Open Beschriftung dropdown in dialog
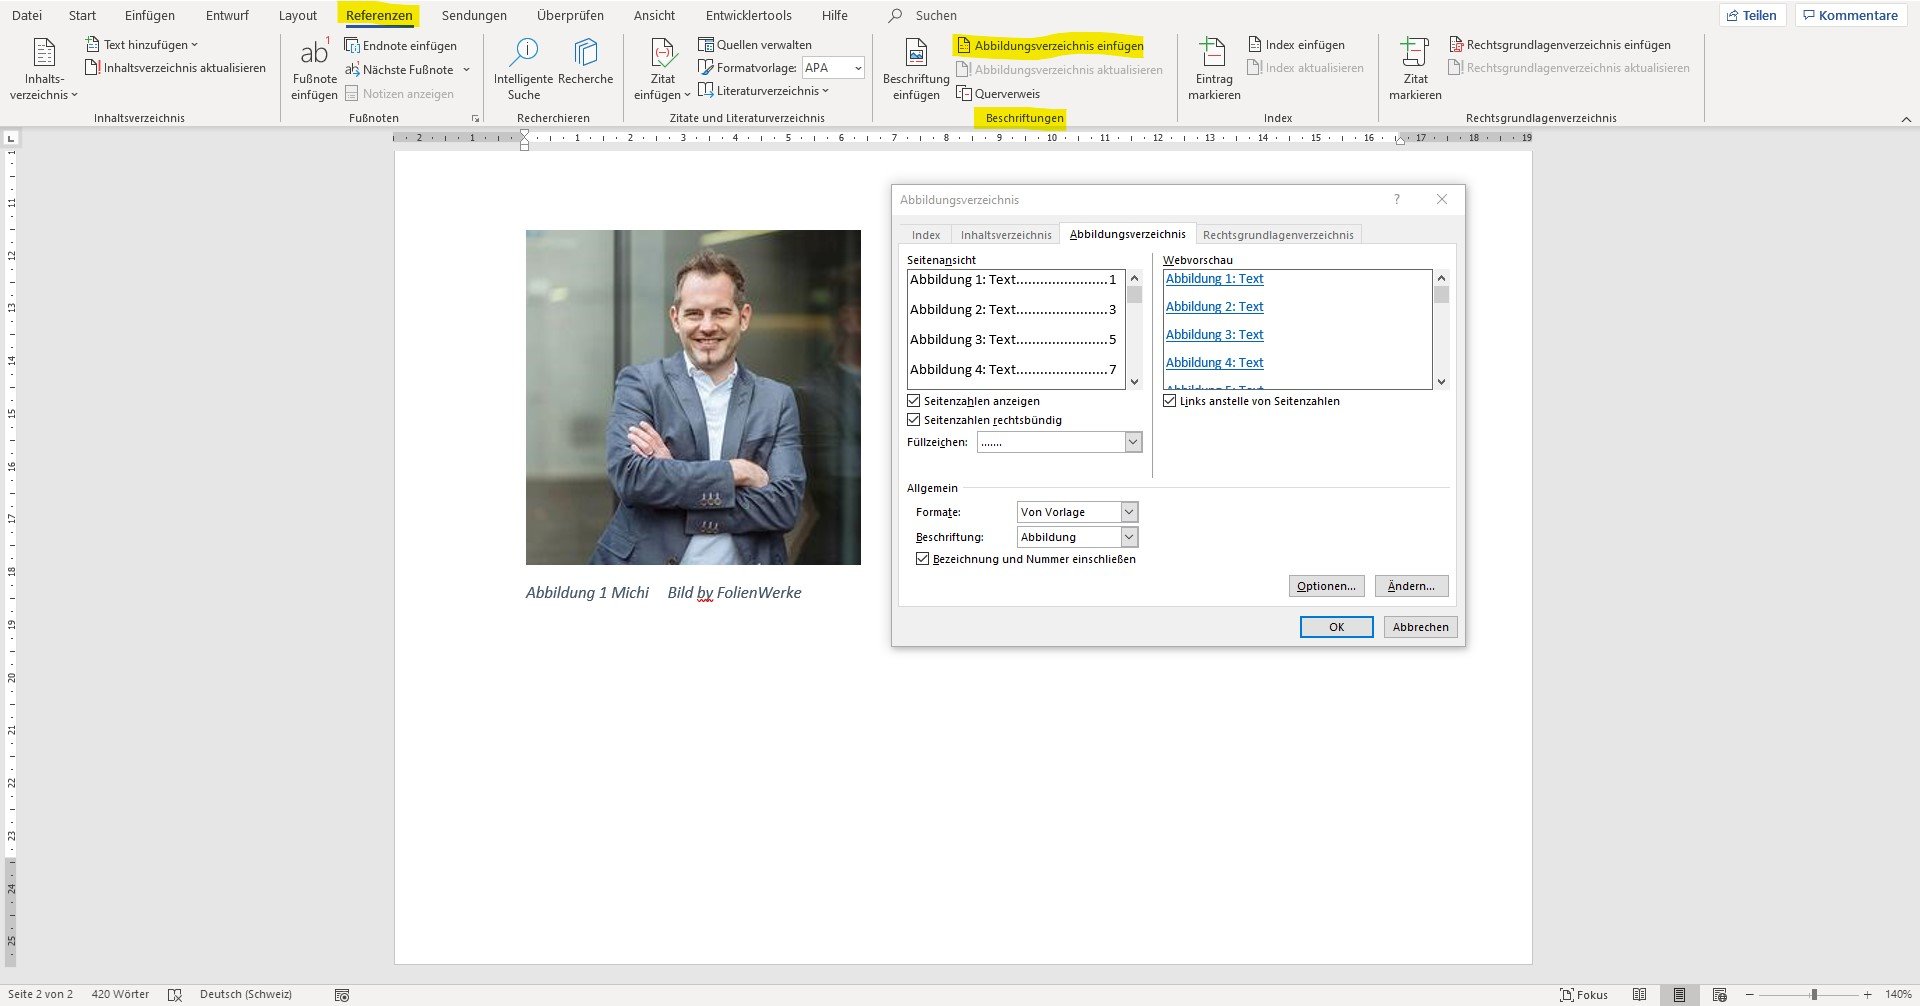Image resolution: width=1920 pixels, height=1006 pixels. pyautogui.click(x=1129, y=537)
